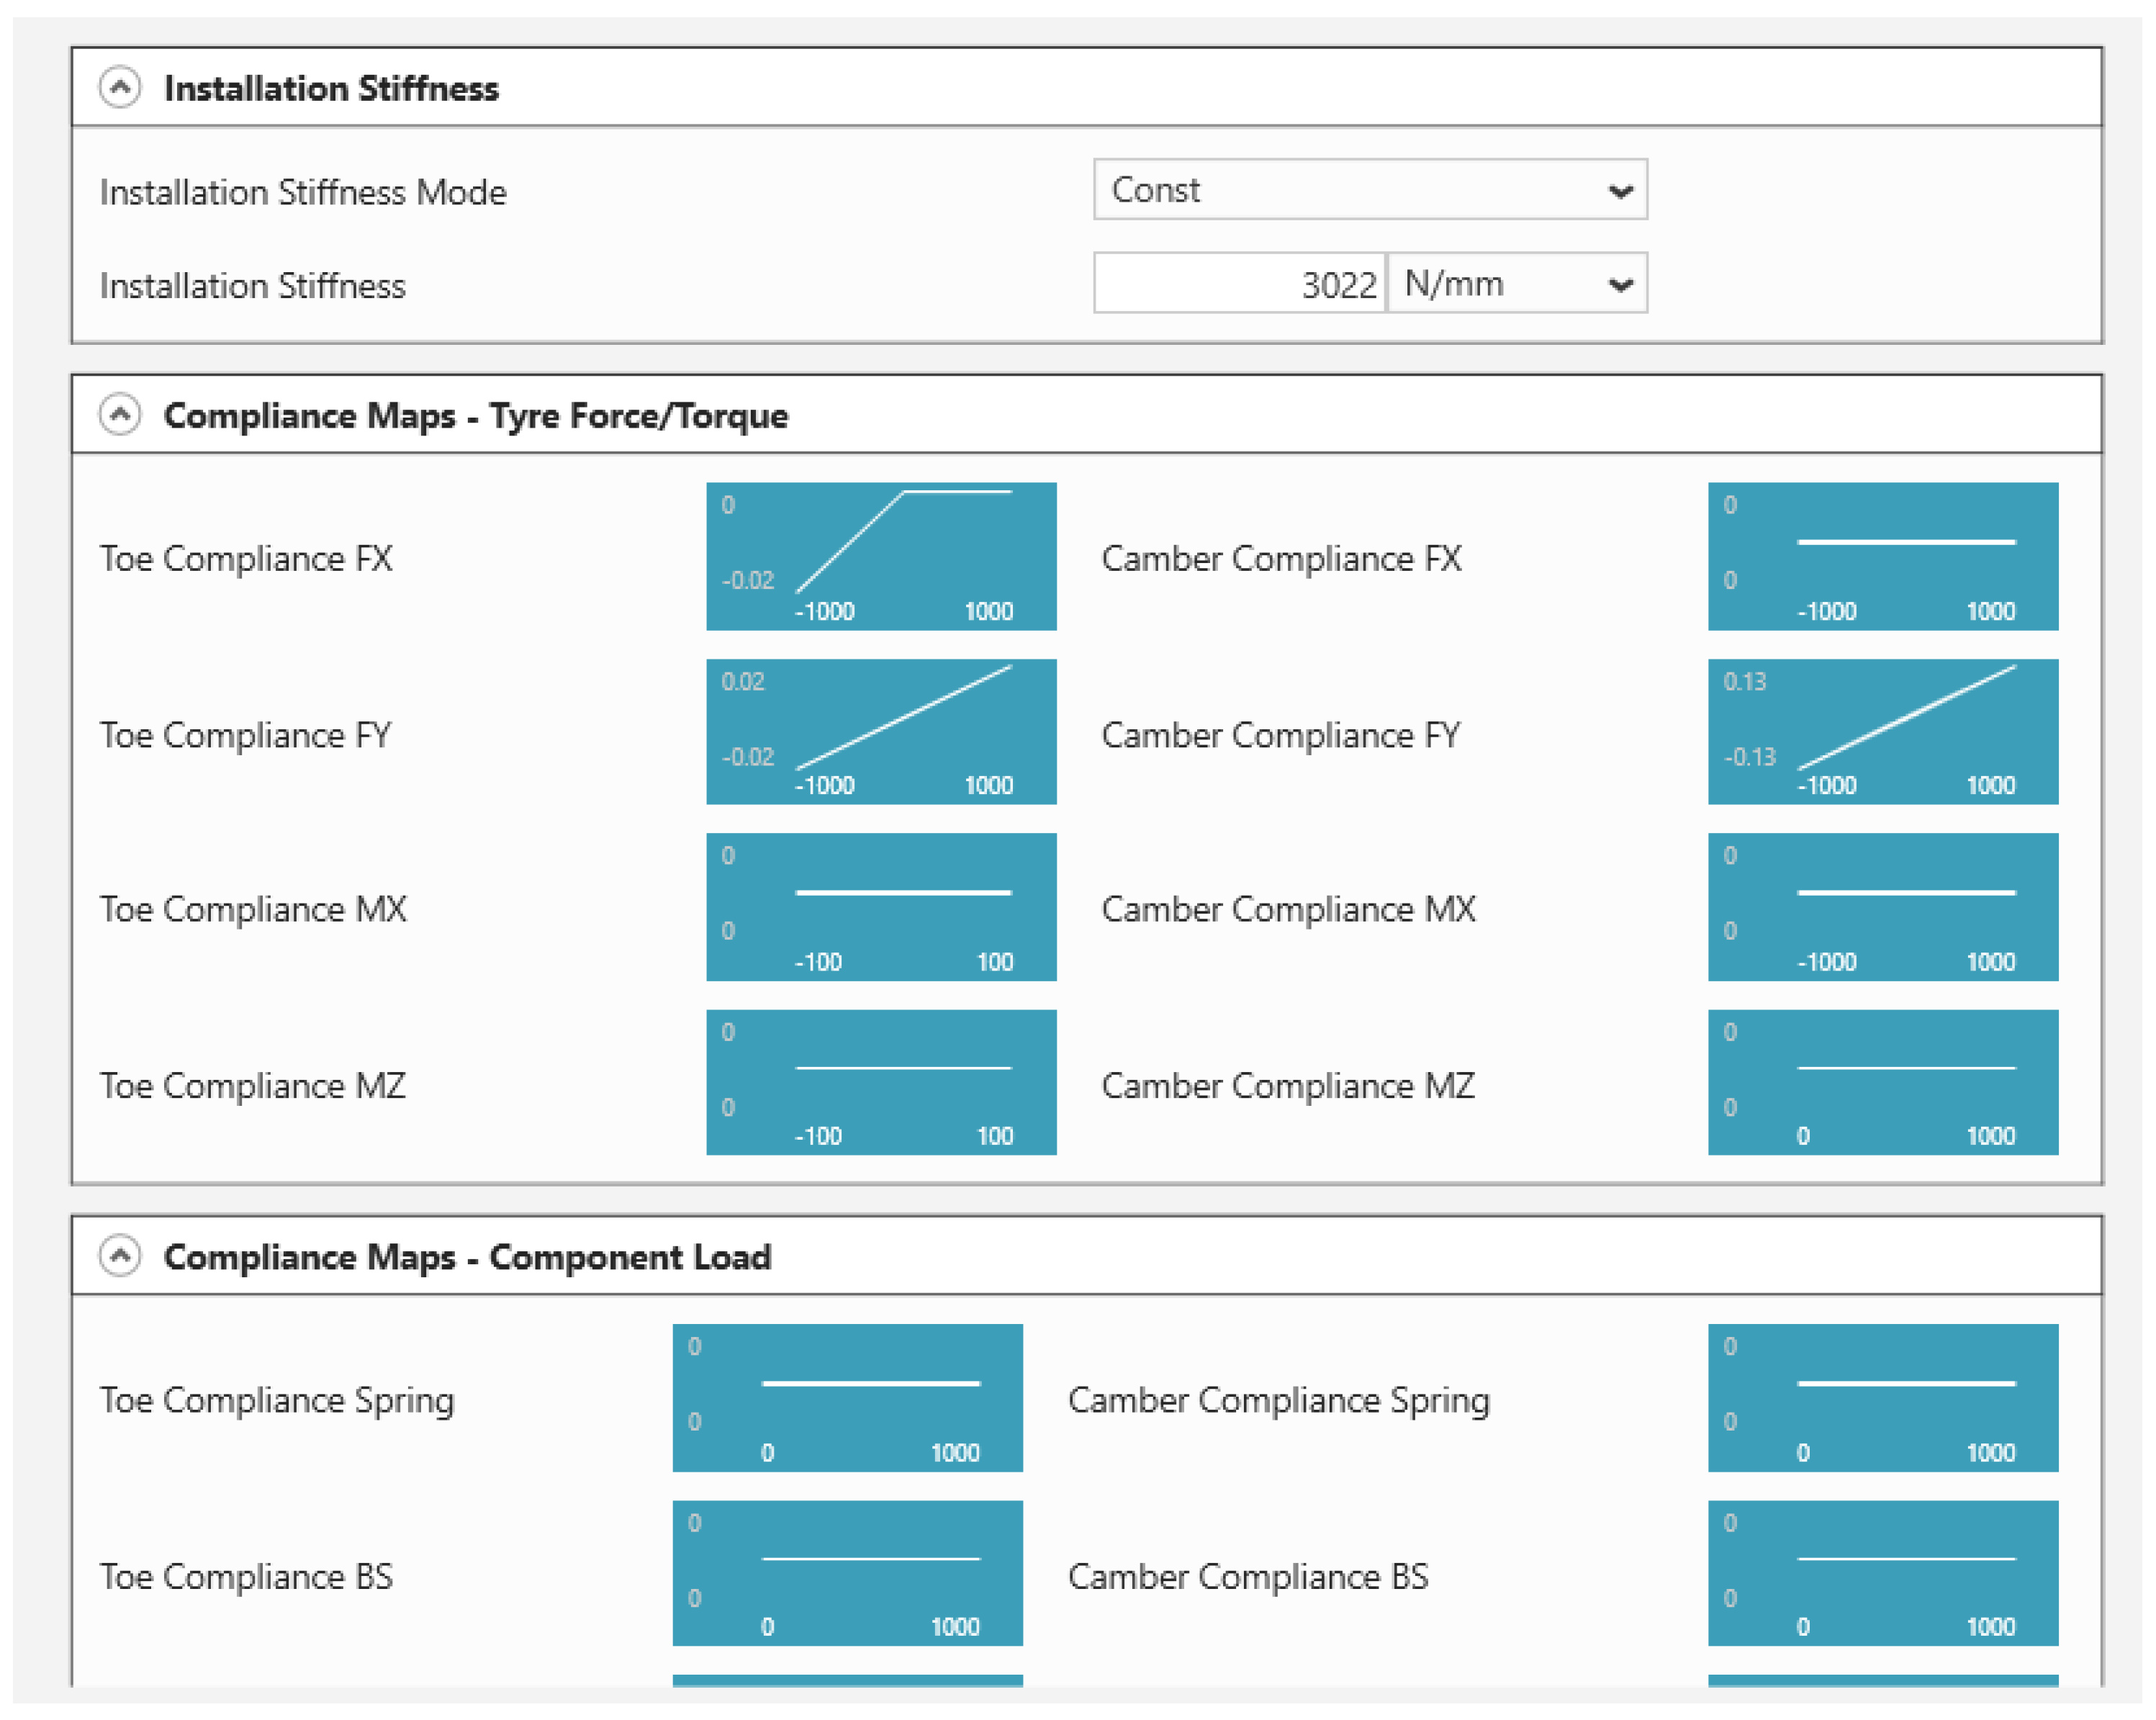This screenshot has height=1720, width=2156.
Task: Click the Installation Stiffness value field
Action: (x=1239, y=284)
